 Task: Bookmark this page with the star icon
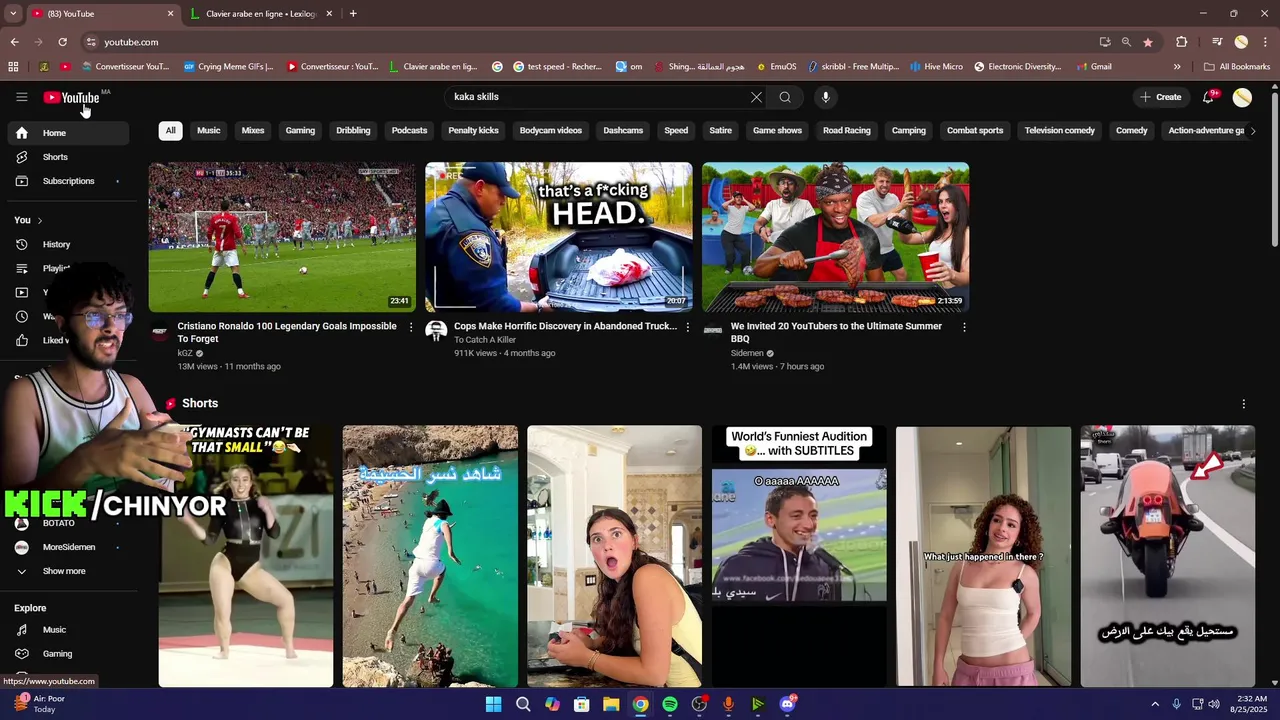point(1148,42)
